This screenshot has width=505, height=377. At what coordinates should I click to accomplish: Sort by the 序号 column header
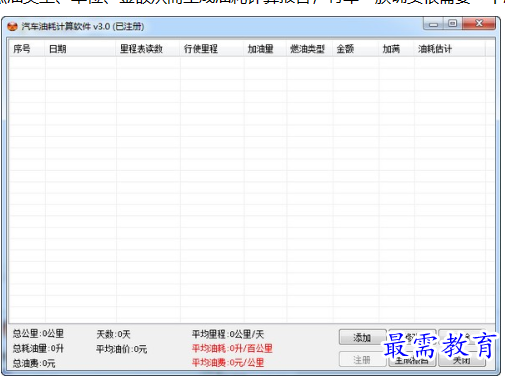click(x=27, y=49)
